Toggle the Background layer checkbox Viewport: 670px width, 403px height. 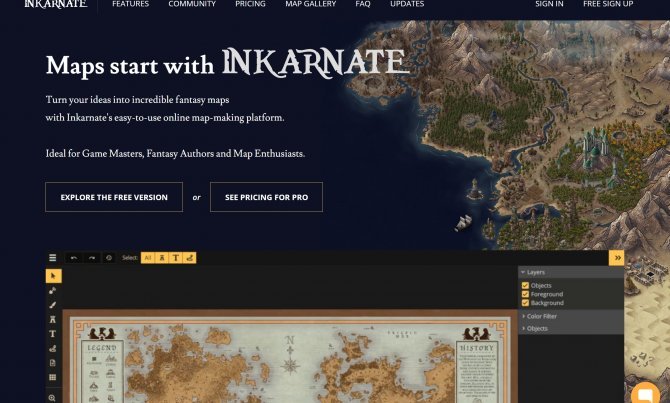point(526,303)
